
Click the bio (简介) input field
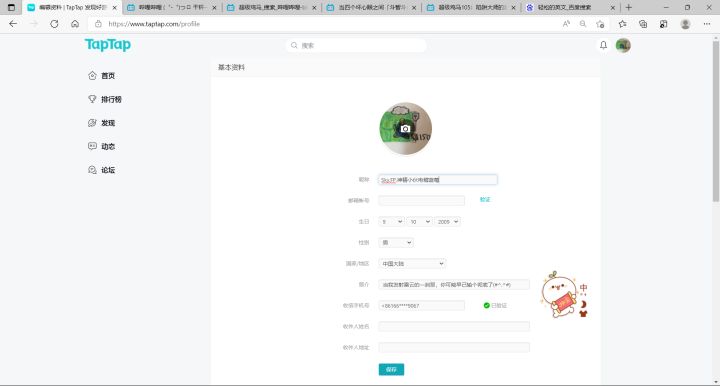[x=454, y=285]
